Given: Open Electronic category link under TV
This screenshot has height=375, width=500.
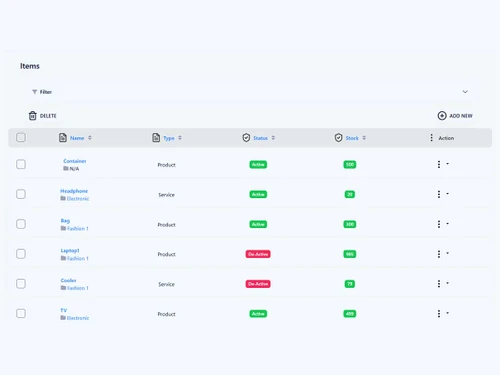Looking at the screenshot, I should 78,318.
